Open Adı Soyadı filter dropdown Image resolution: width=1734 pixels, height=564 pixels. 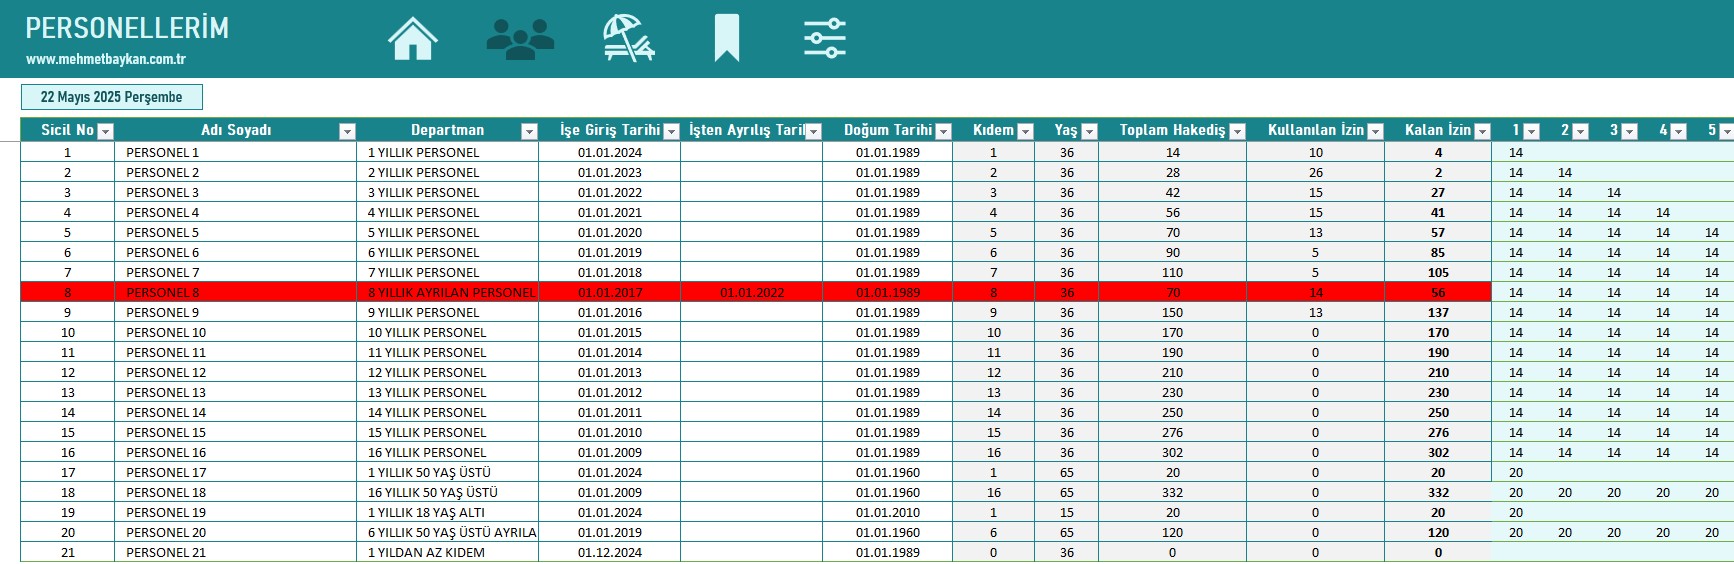[347, 131]
